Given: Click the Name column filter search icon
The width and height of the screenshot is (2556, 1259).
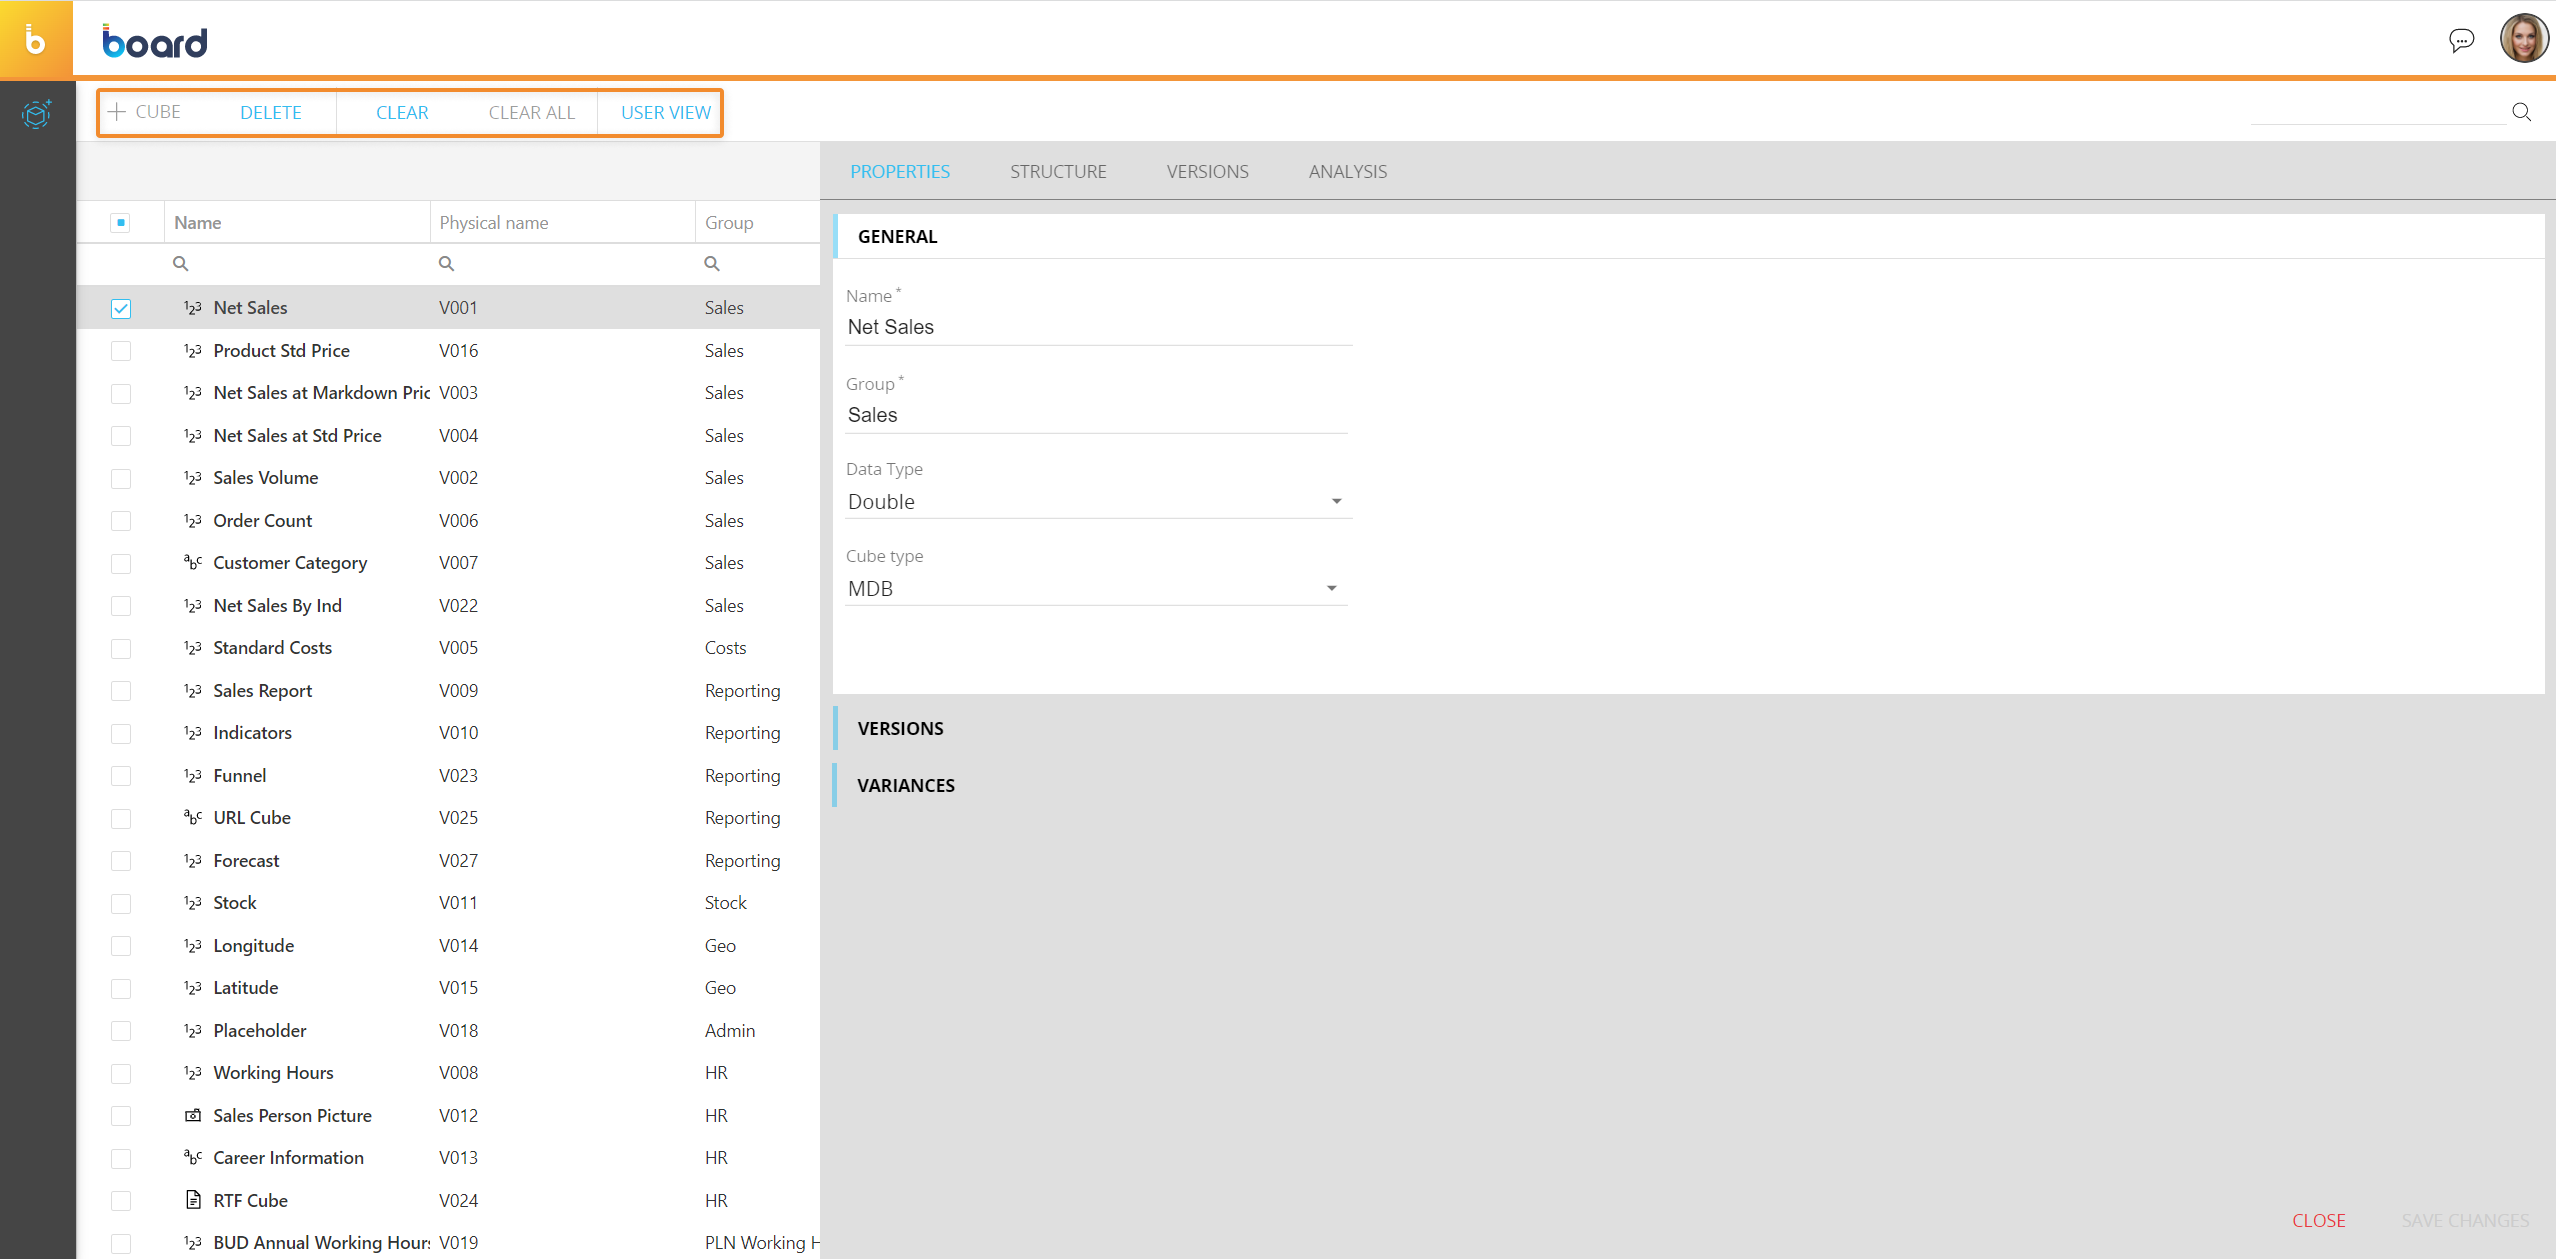Looking at the screenshot, I should pyautogui.click(x=181, y=264).
